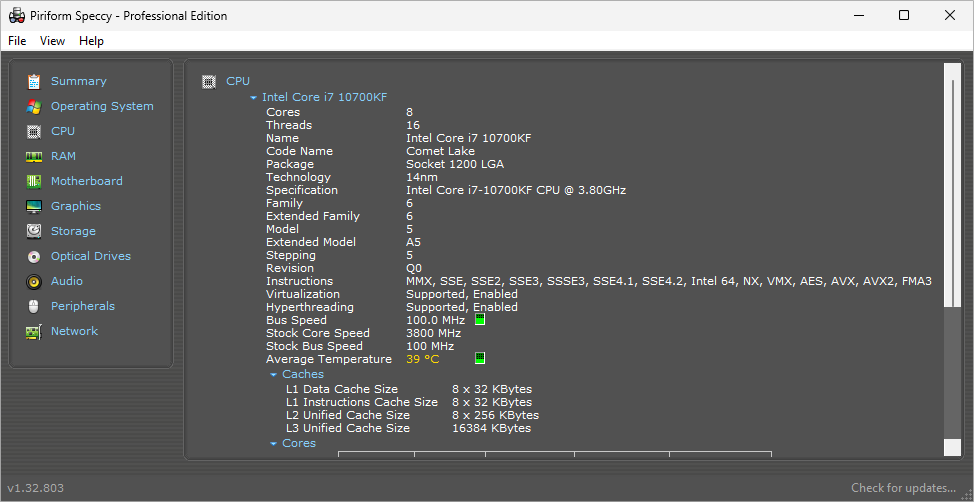This screenshot has height=502, width=974.
Task: Collapse the Intel Core i7 10700KF node
Action: click(x=254, y=98)
